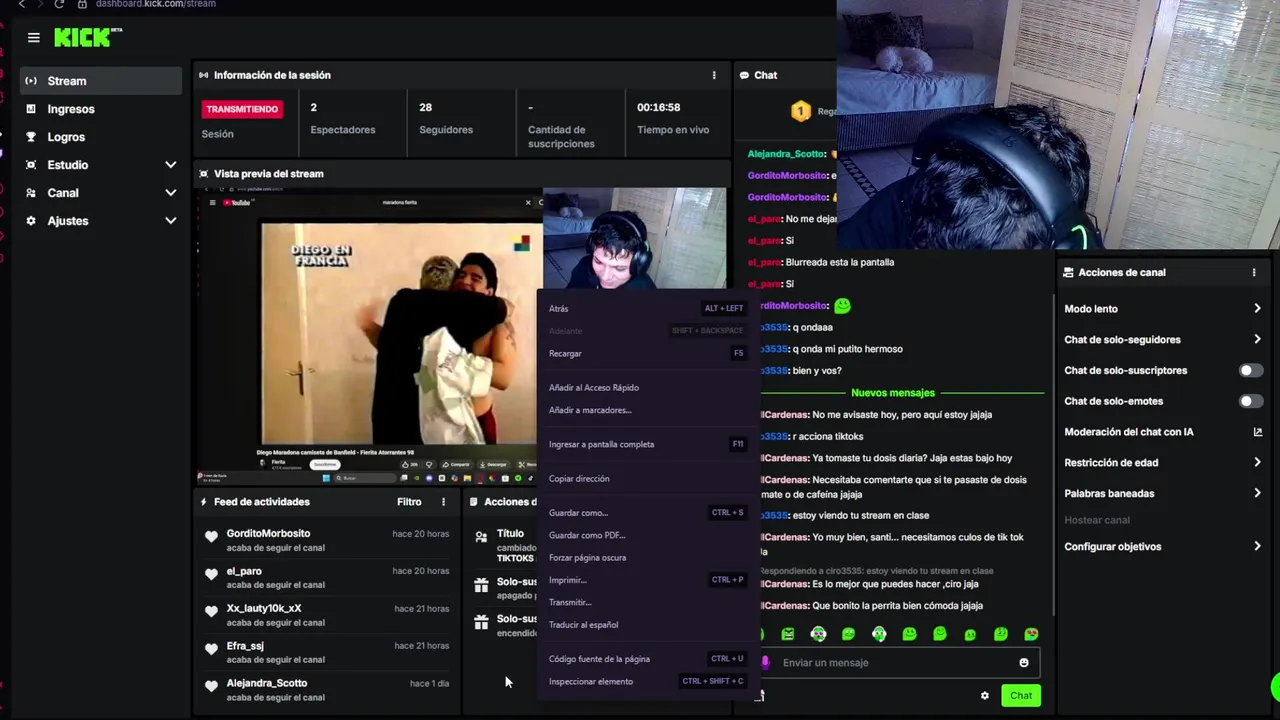Open the hamburger menu beside the Kick logo

(x=34, y=38)
